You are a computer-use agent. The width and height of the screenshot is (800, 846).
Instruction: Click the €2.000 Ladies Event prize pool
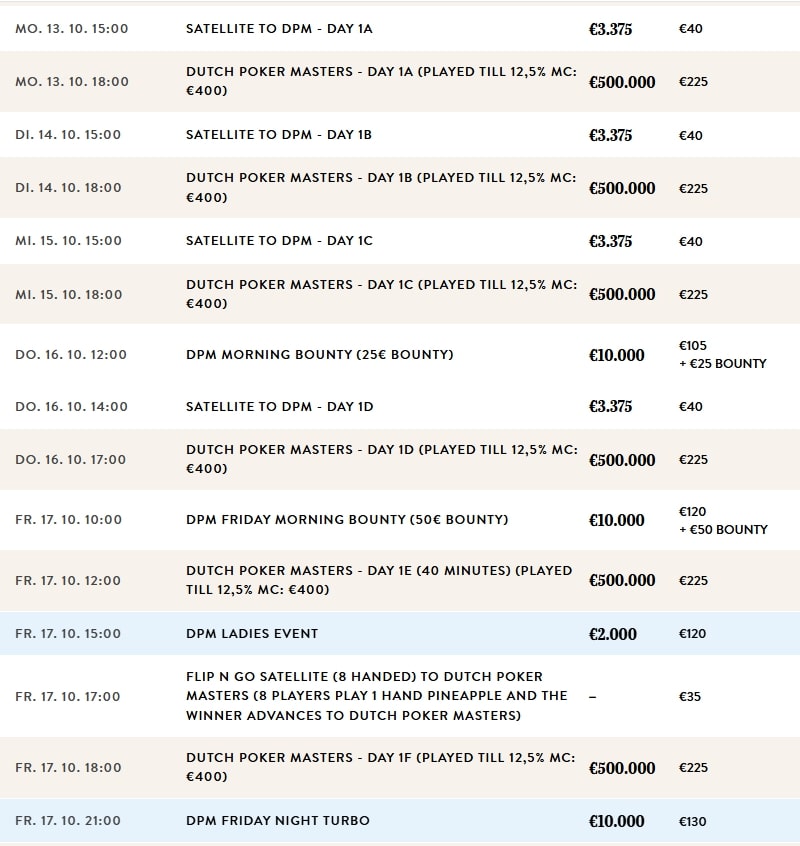613,634
